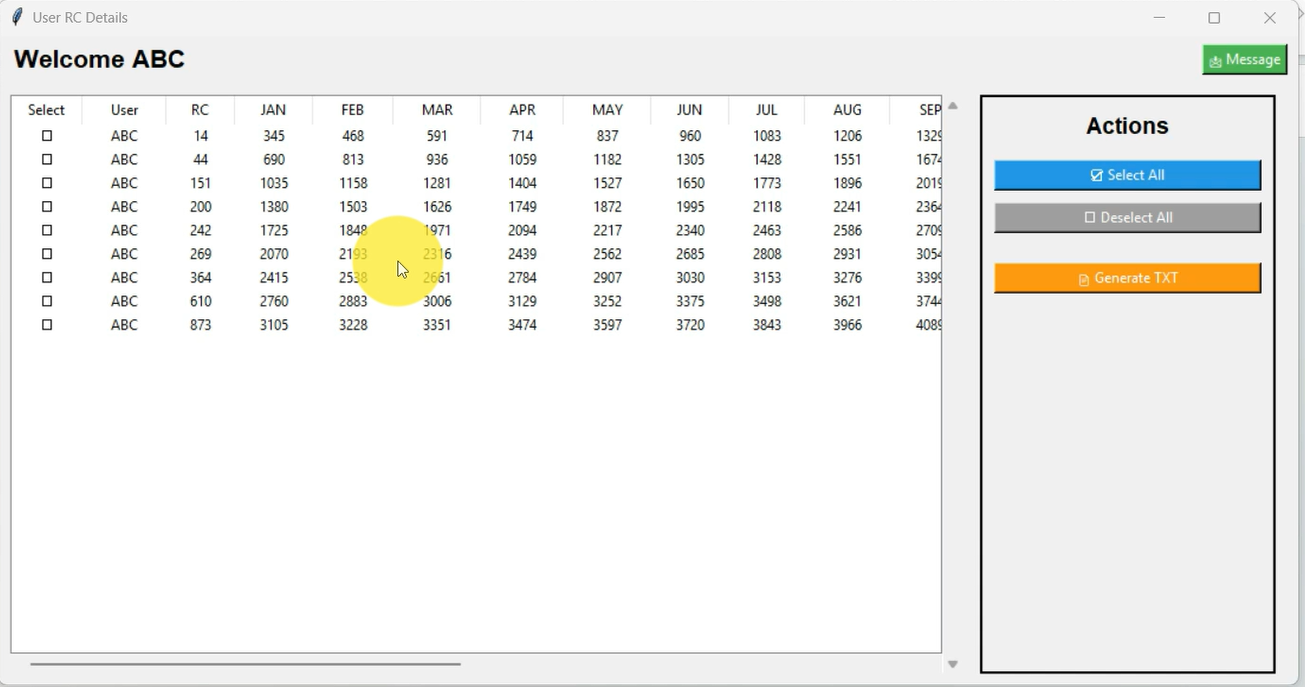Click the RC column header
Screen dimensions: 1305x687
(200, 110)
